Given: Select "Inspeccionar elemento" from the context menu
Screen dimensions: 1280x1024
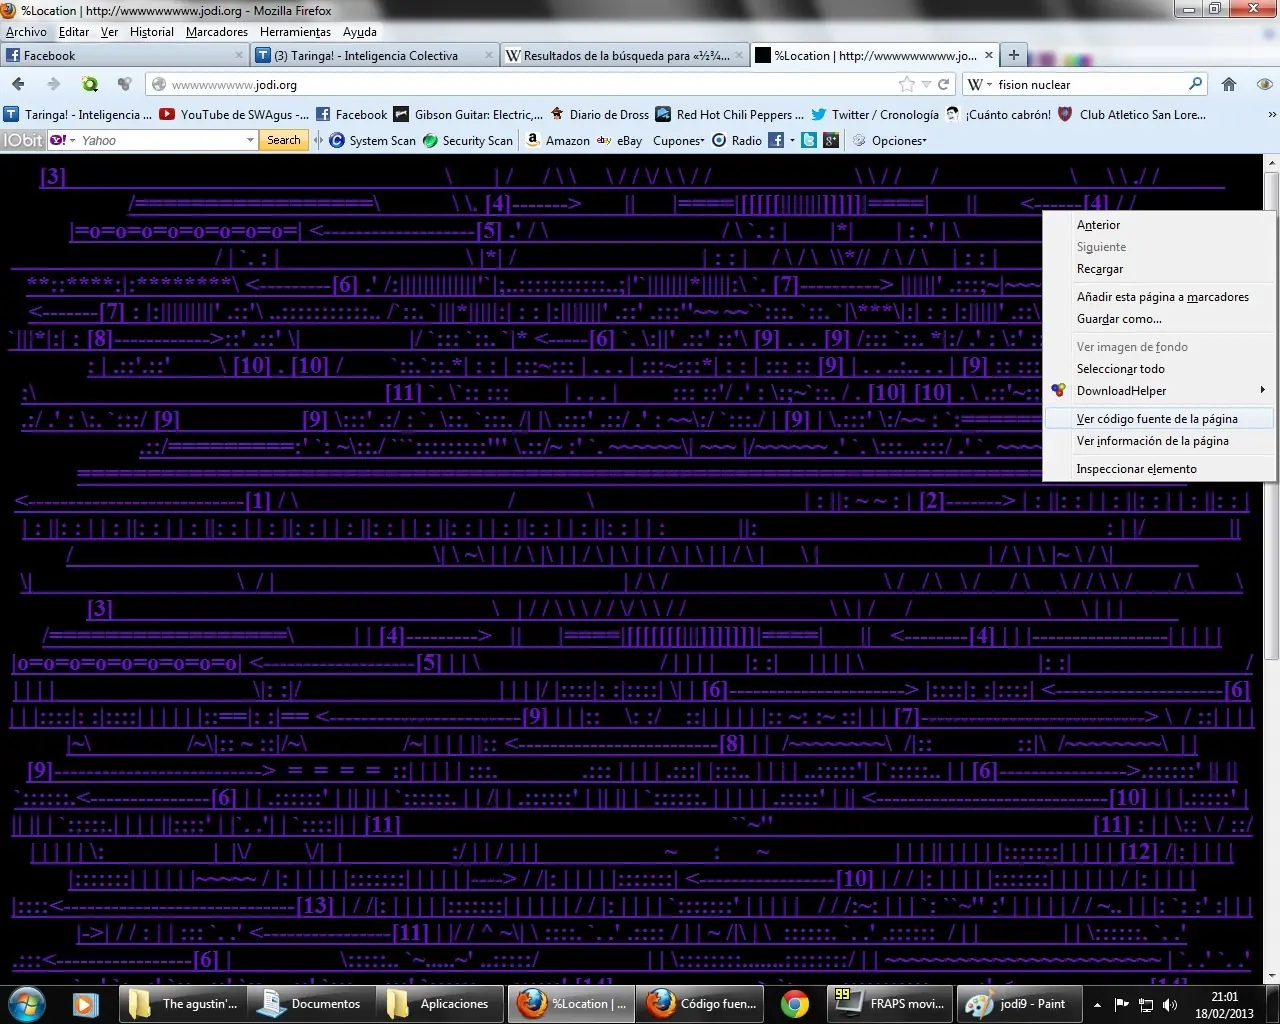Looking at the screenshot, I should (1137, 468).
